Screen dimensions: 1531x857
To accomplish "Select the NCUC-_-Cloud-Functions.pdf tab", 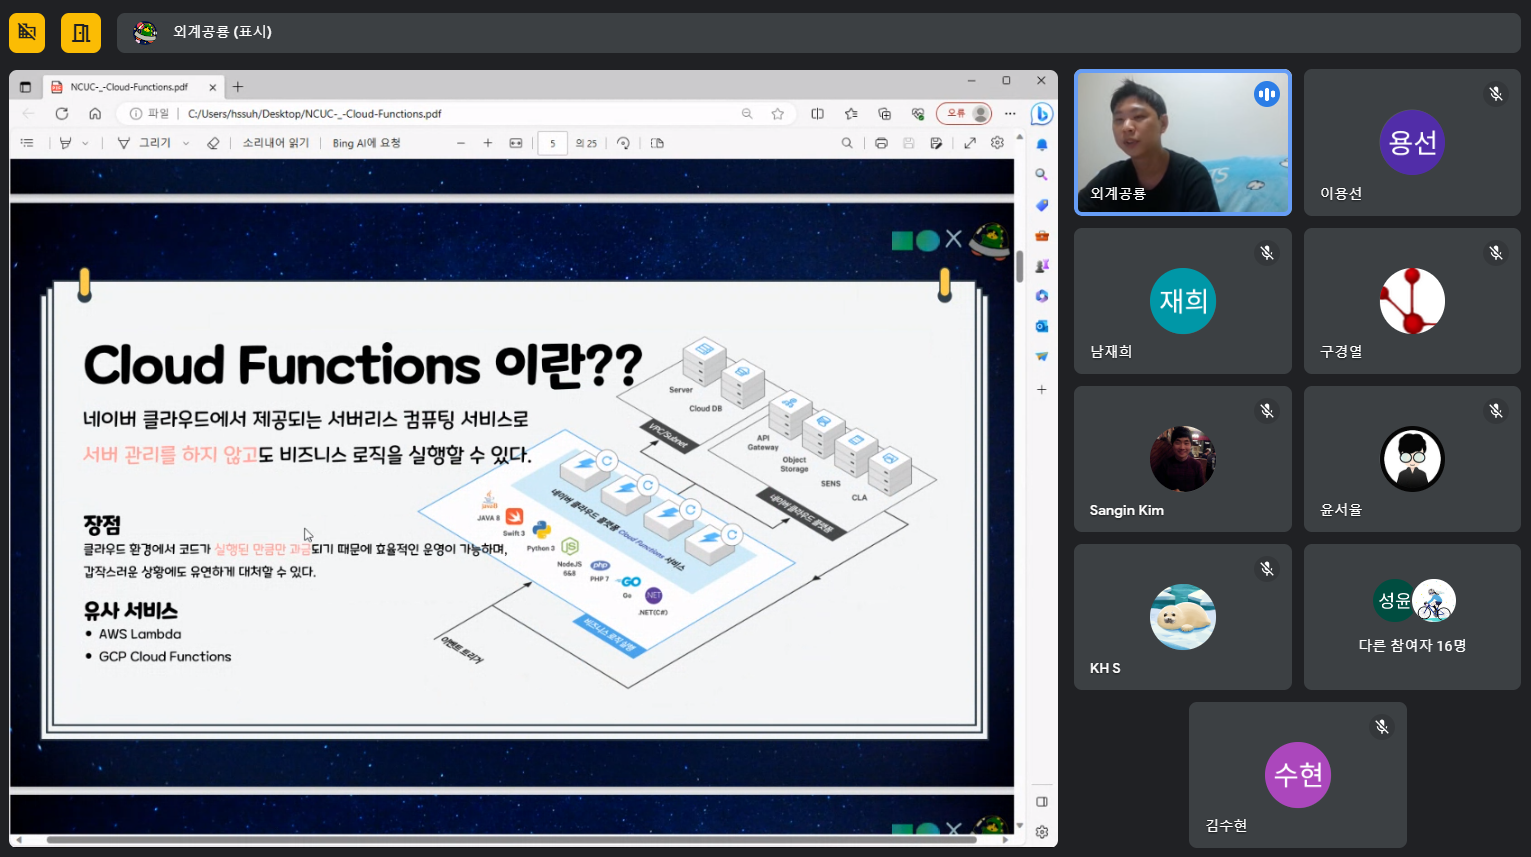I will 133,87.
